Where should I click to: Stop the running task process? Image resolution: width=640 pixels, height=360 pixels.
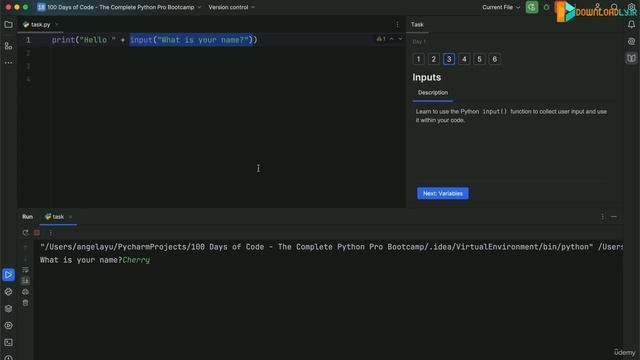tap(37, 233)
